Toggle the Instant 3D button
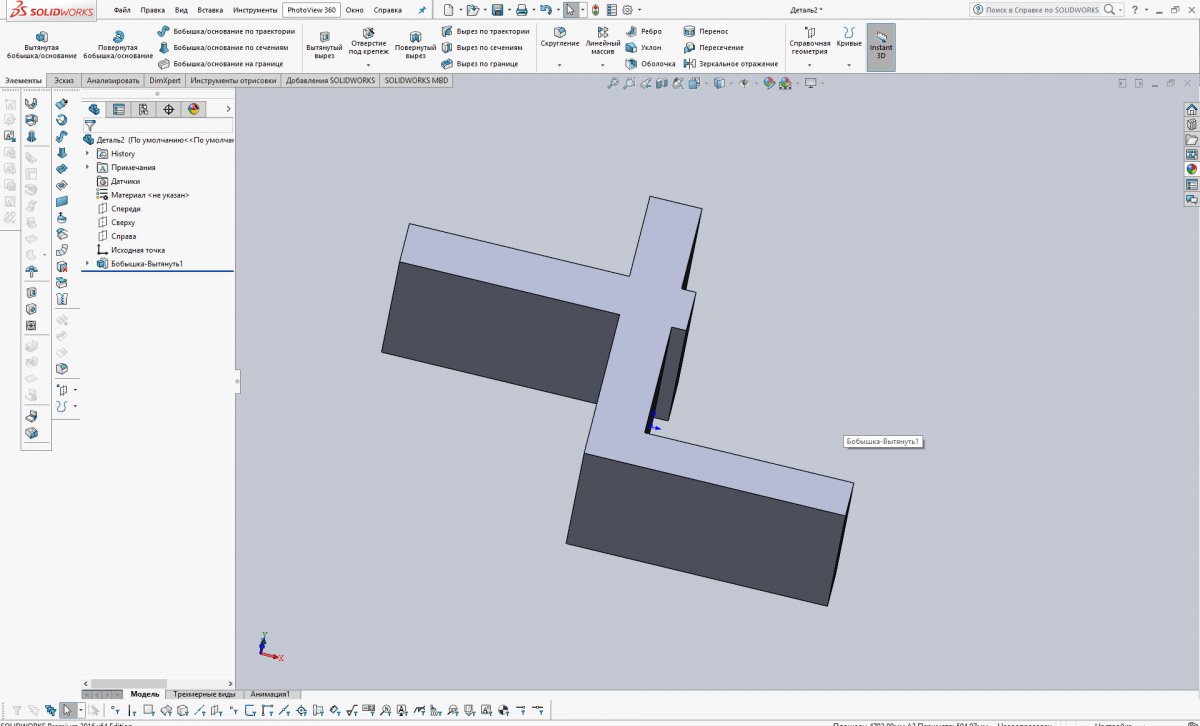The image size is (1200, 726). coord(881,45)
